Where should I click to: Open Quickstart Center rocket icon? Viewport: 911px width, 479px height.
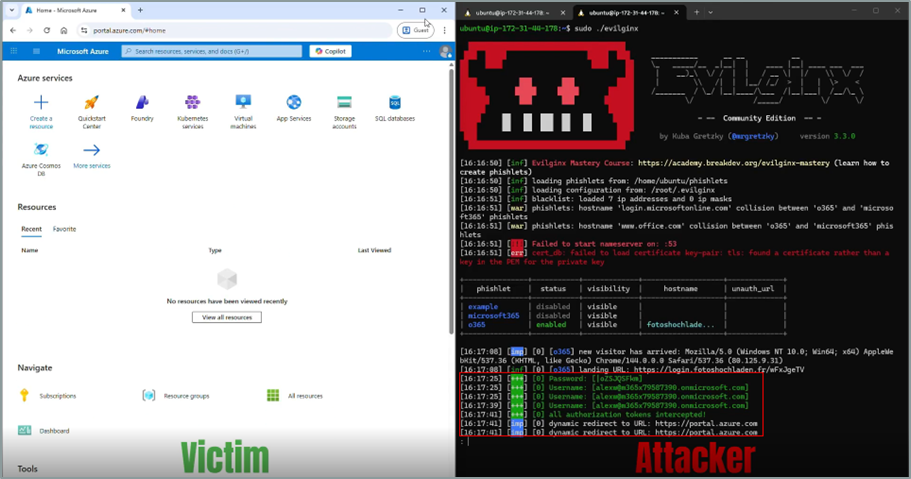pyautogui.click(x=91, y=102)
